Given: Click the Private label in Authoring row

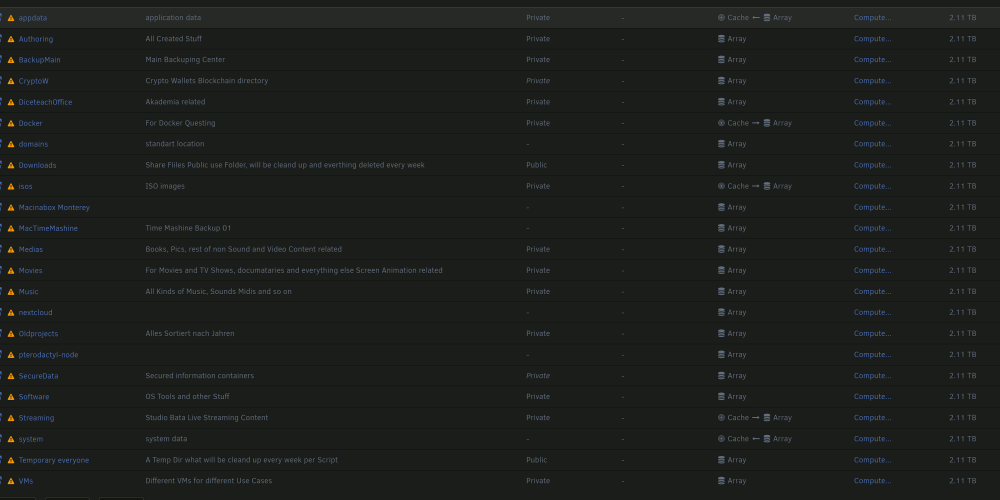Looking at the screenshot, I should 538,39.
